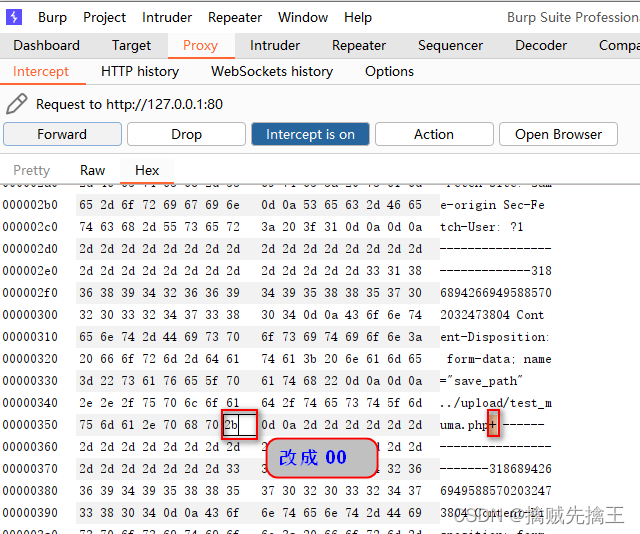Click the row offset 000002b0
640x534 pixels.
[30, 205]
